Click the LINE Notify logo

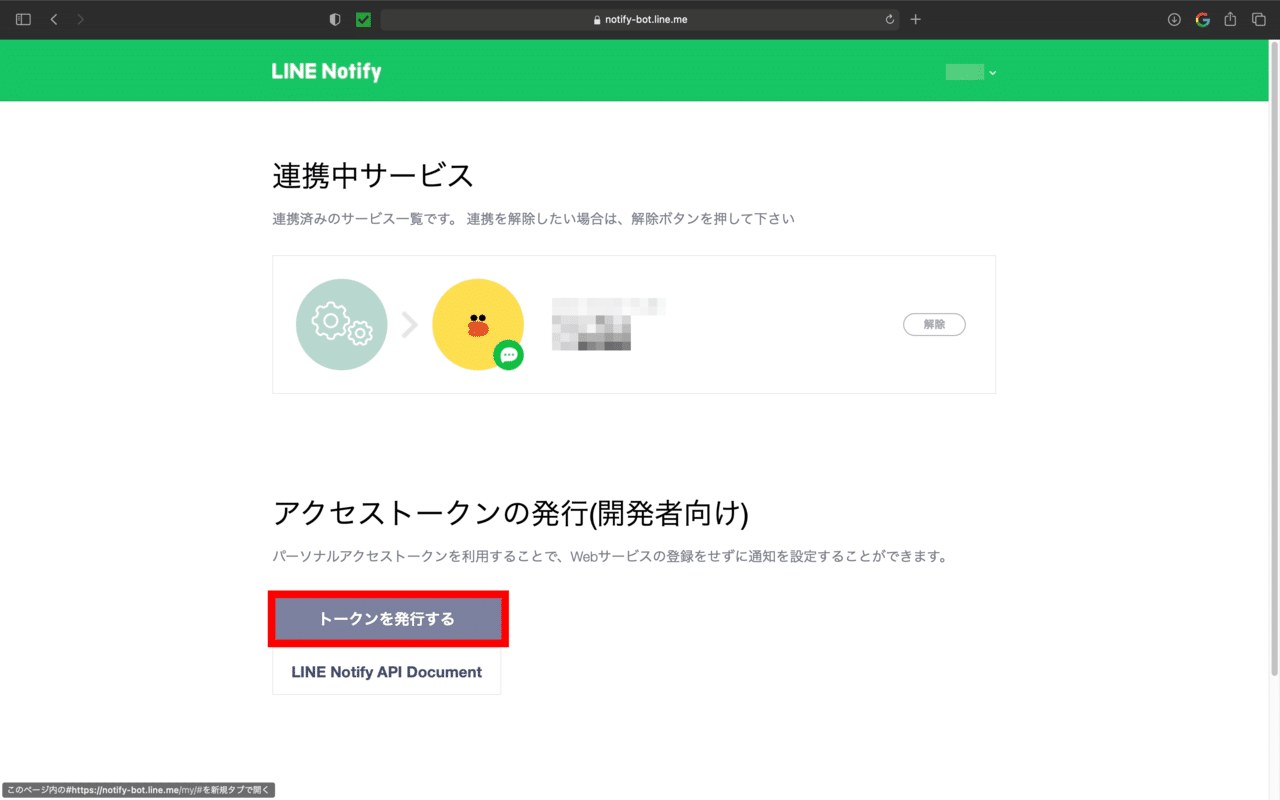tap(326, 71)
